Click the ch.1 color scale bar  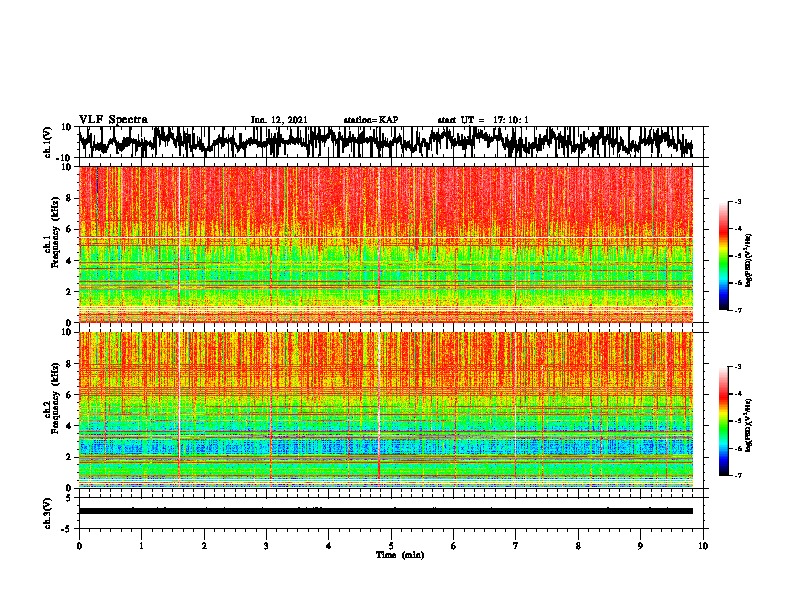click(x=724, y=256)
